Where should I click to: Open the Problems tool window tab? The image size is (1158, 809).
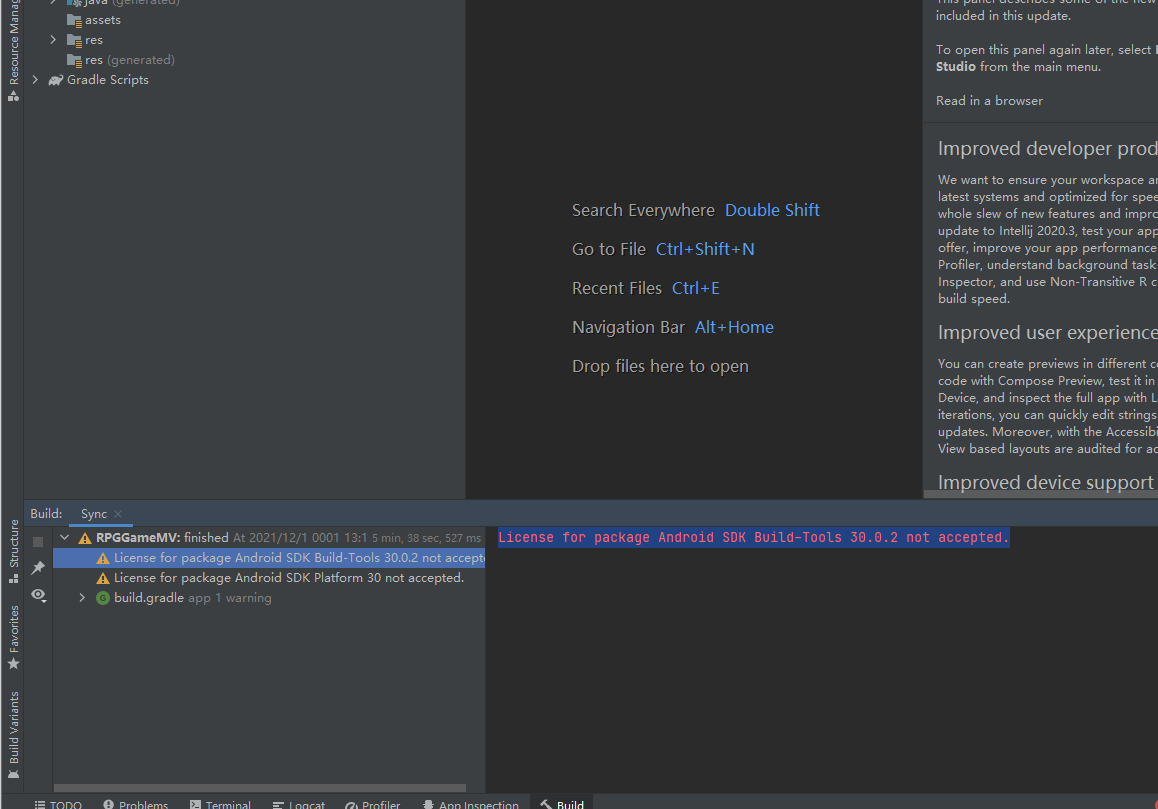136,804
